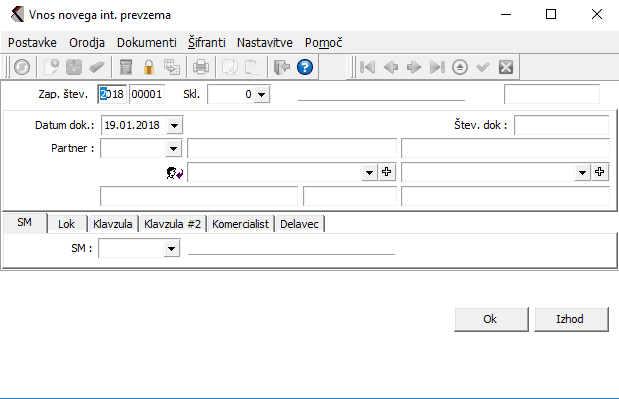
Task: Click the plus button after left contact dropdown
Action: click(386, 172)
